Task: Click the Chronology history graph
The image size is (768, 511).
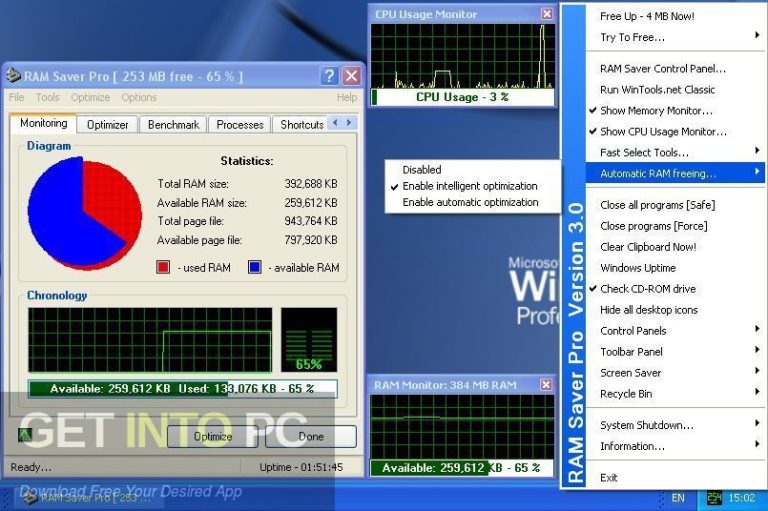Action: [x=150, y=340]
